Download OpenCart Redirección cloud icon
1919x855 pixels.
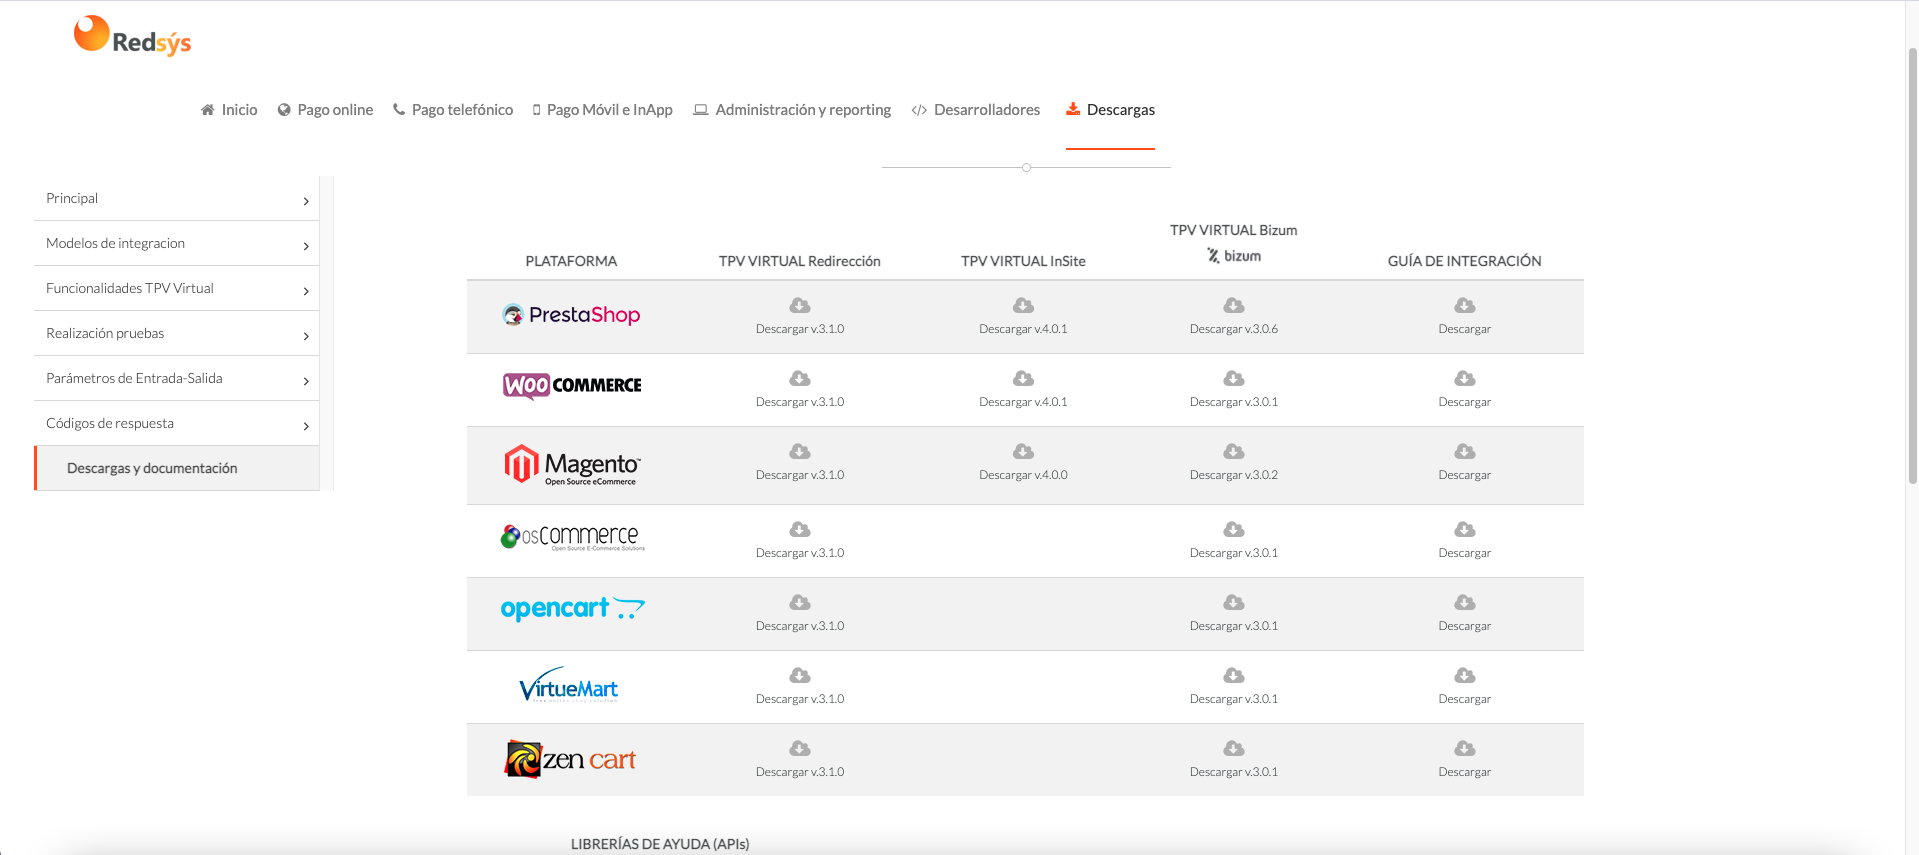(800, 602)
